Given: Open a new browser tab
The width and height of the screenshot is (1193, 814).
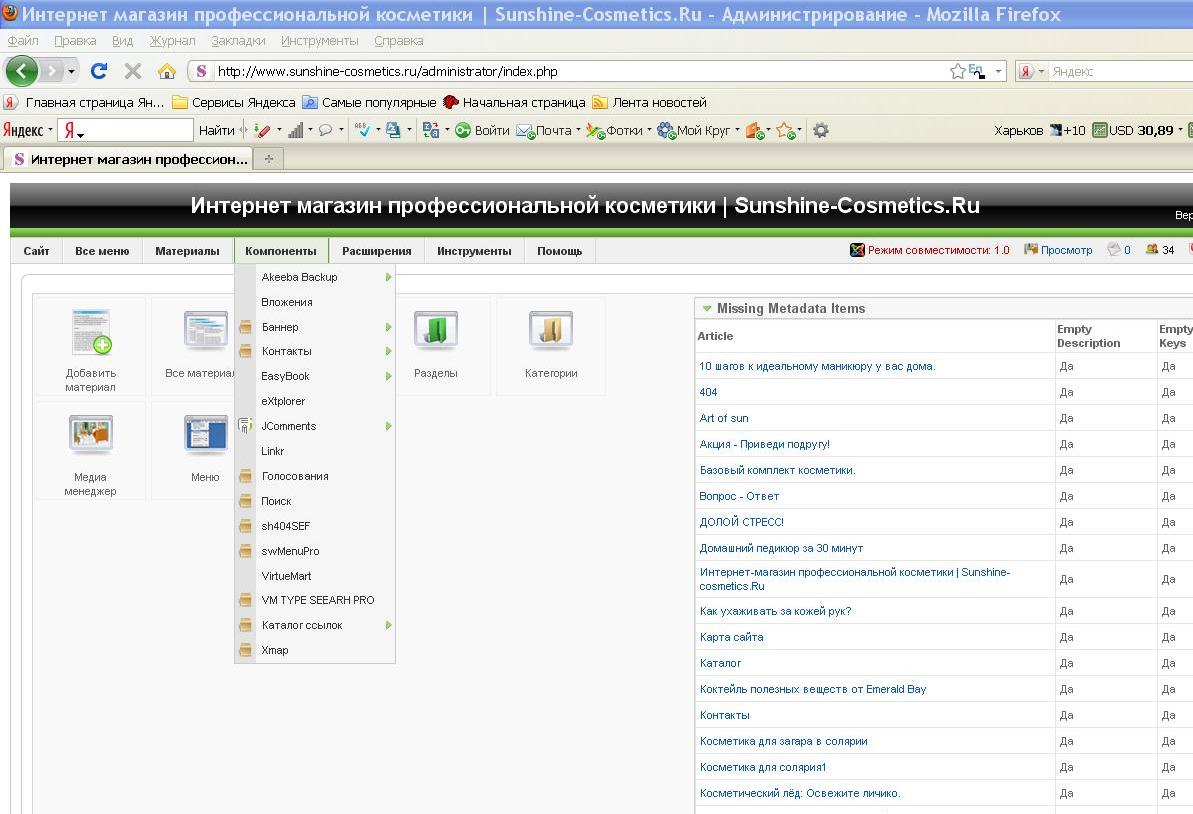Looking at the screenshot, I should [269, 158].
